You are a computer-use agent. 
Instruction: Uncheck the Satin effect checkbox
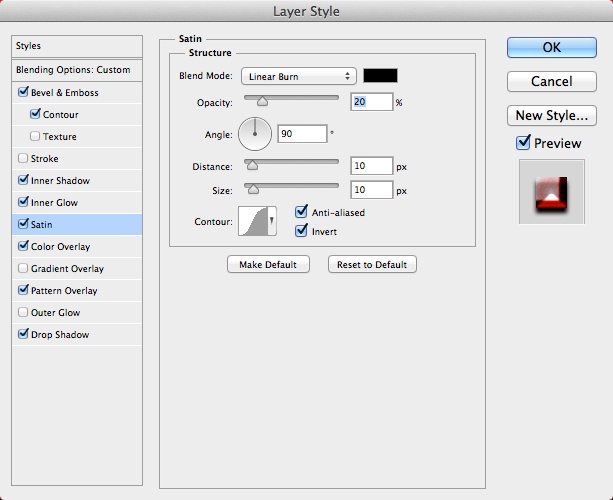click(23, 224)
